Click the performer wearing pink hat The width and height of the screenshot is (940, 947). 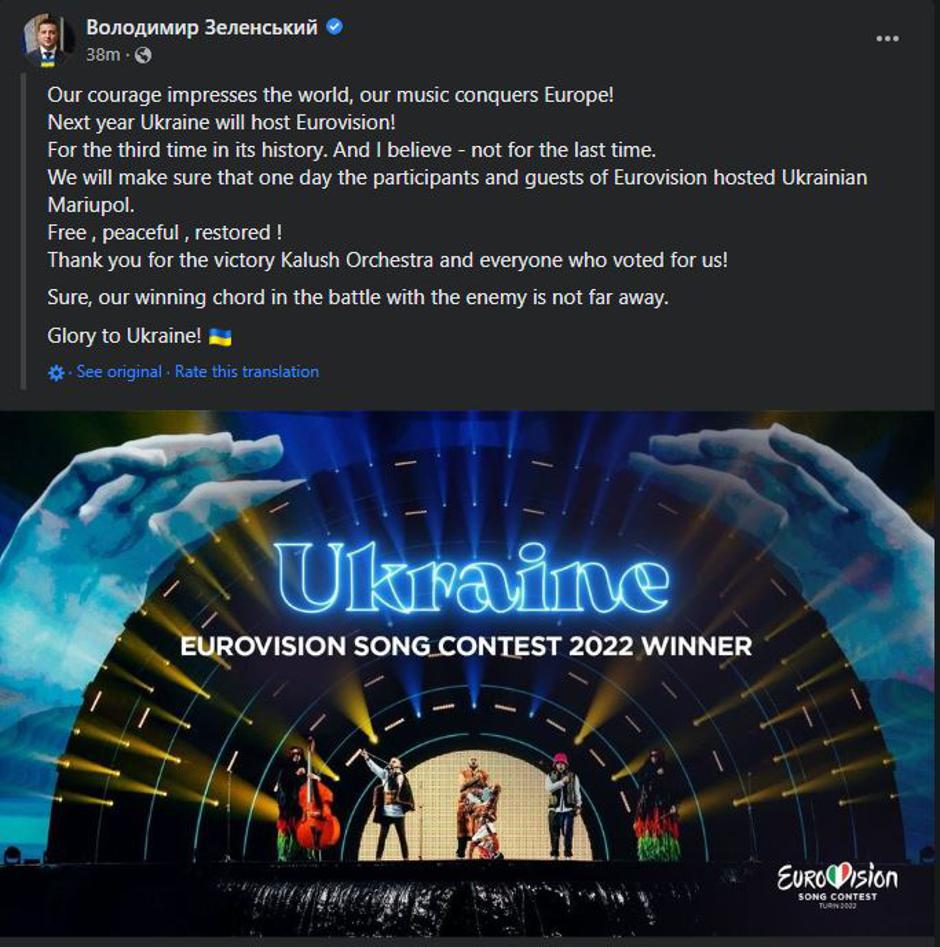pyautogui.click(x=561, y=800)
